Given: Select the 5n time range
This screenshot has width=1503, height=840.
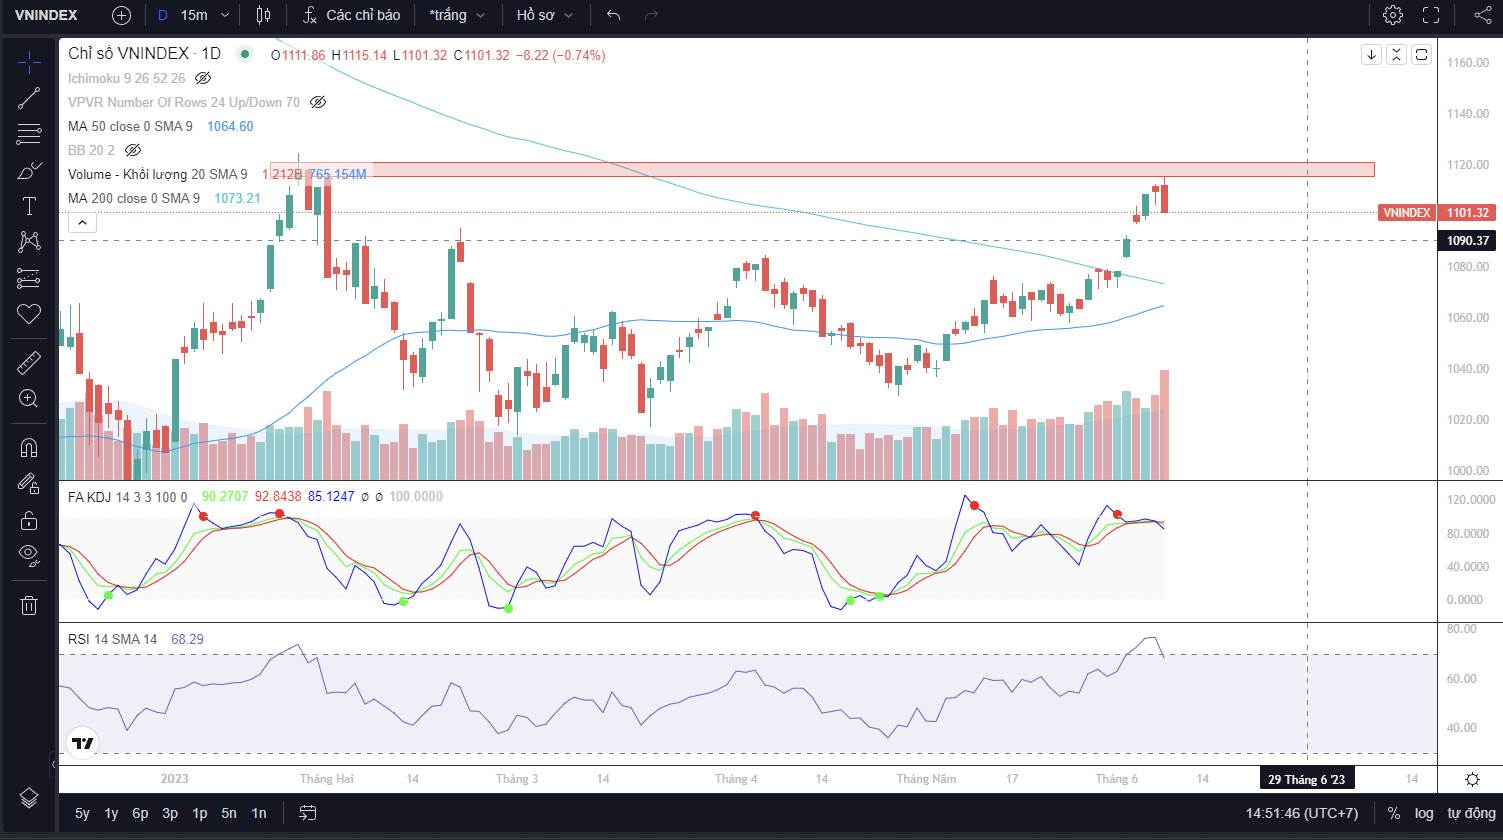Looking at the screenshot, I should (x=229, y=813).
